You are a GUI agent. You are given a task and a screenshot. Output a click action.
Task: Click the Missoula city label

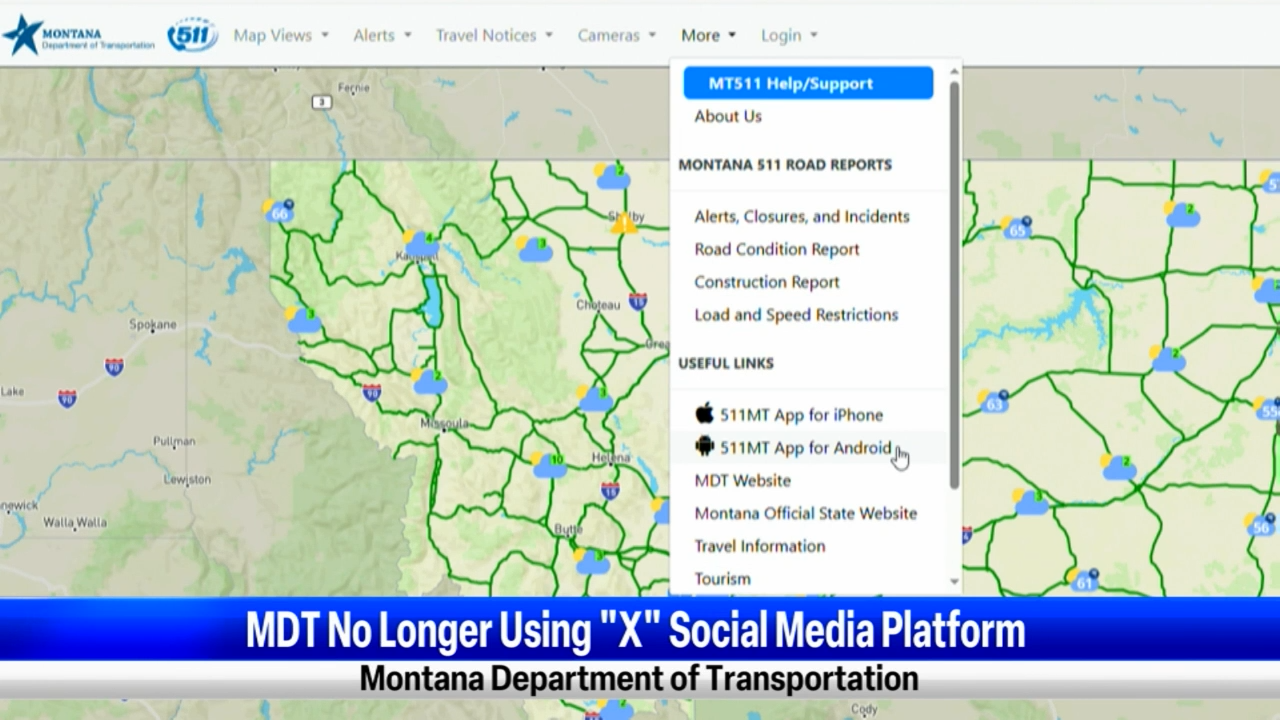444,424
